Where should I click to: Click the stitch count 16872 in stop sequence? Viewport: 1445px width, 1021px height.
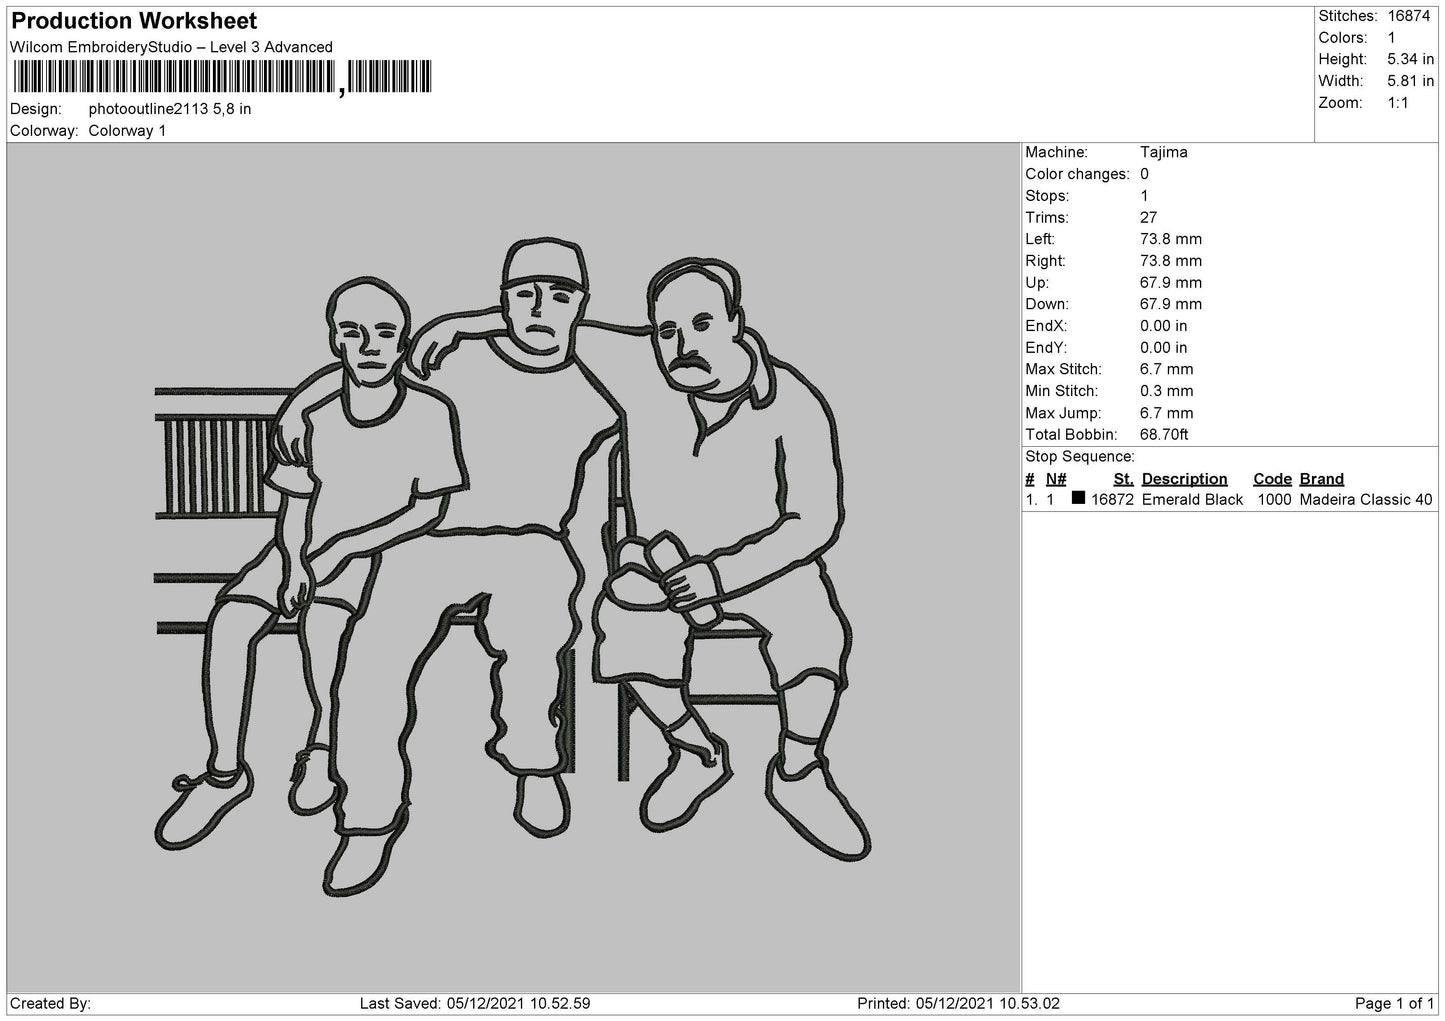[x=1112, y=500]
